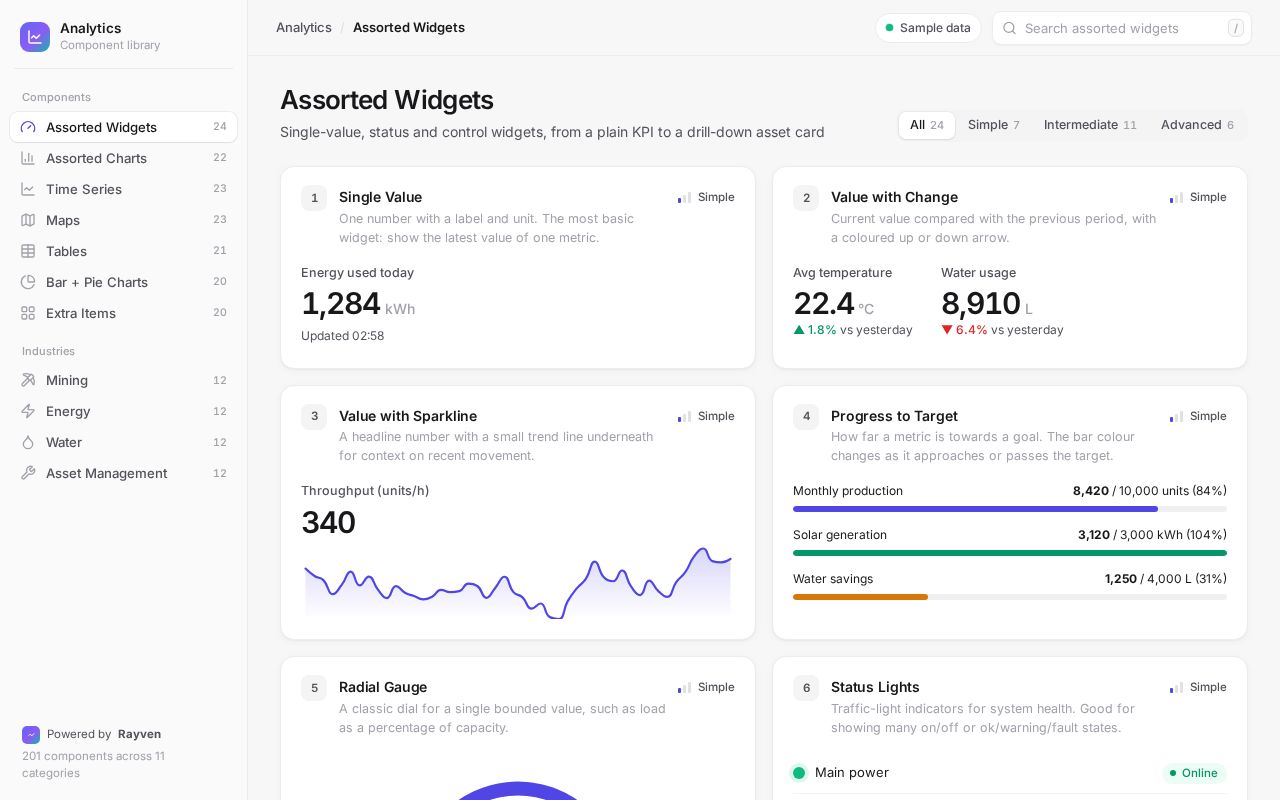Open the Mining industry icon
Image resolution: width=1280 pixels, height=800 pixels.
pos(28,380)
